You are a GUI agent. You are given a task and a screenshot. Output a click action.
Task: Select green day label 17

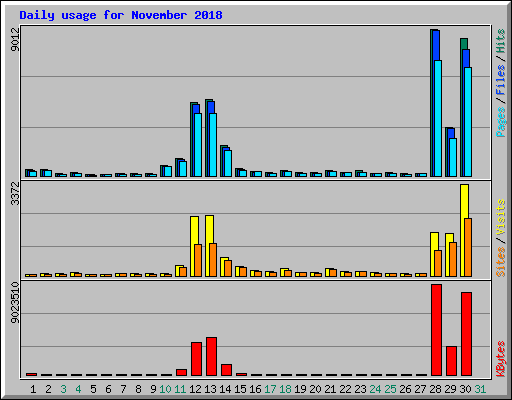pyautogui.click(x=270, y=389)
